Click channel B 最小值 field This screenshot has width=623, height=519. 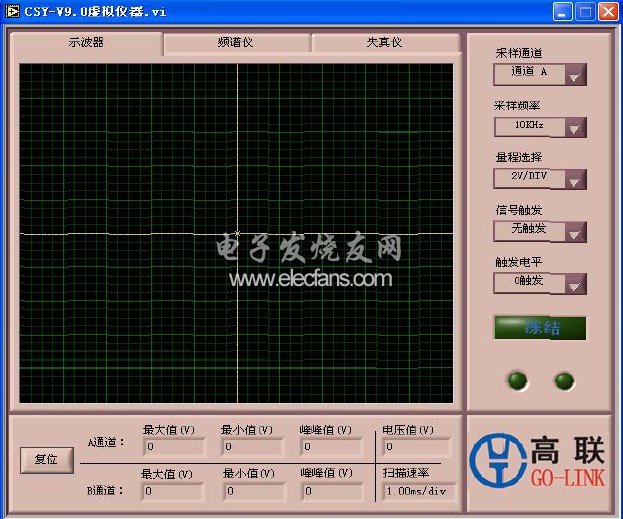point(254,491)
